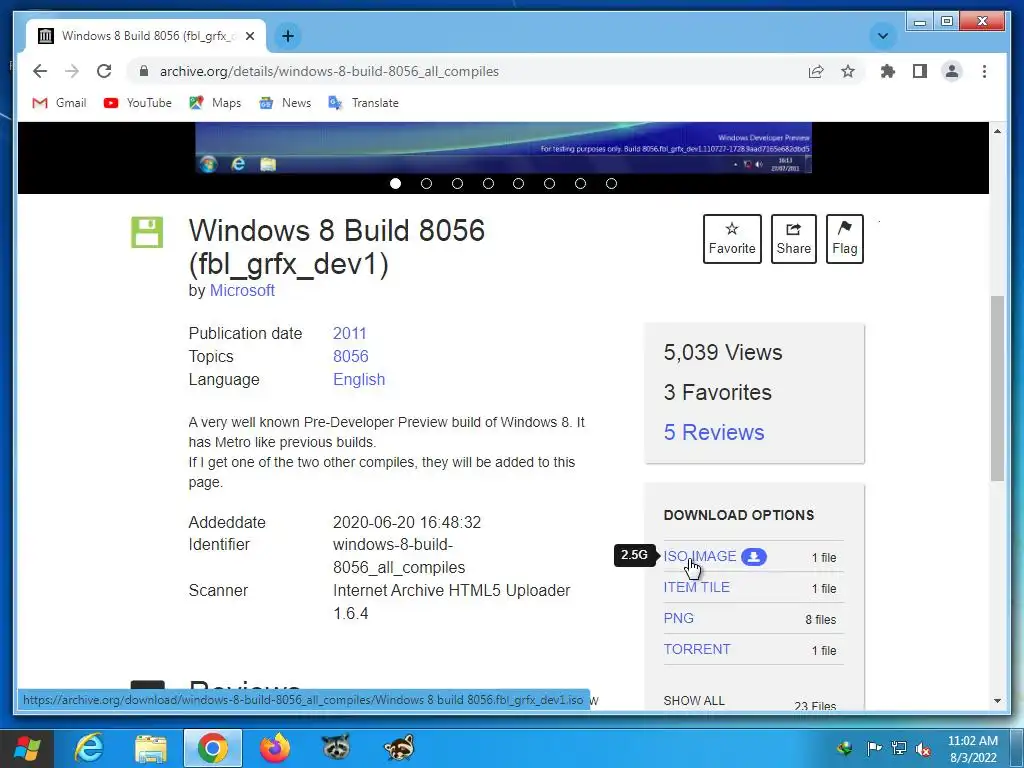This screenshot has height=768, width=1024.
Task: Click the 5,039 Views text
Action: coord(723,353)
